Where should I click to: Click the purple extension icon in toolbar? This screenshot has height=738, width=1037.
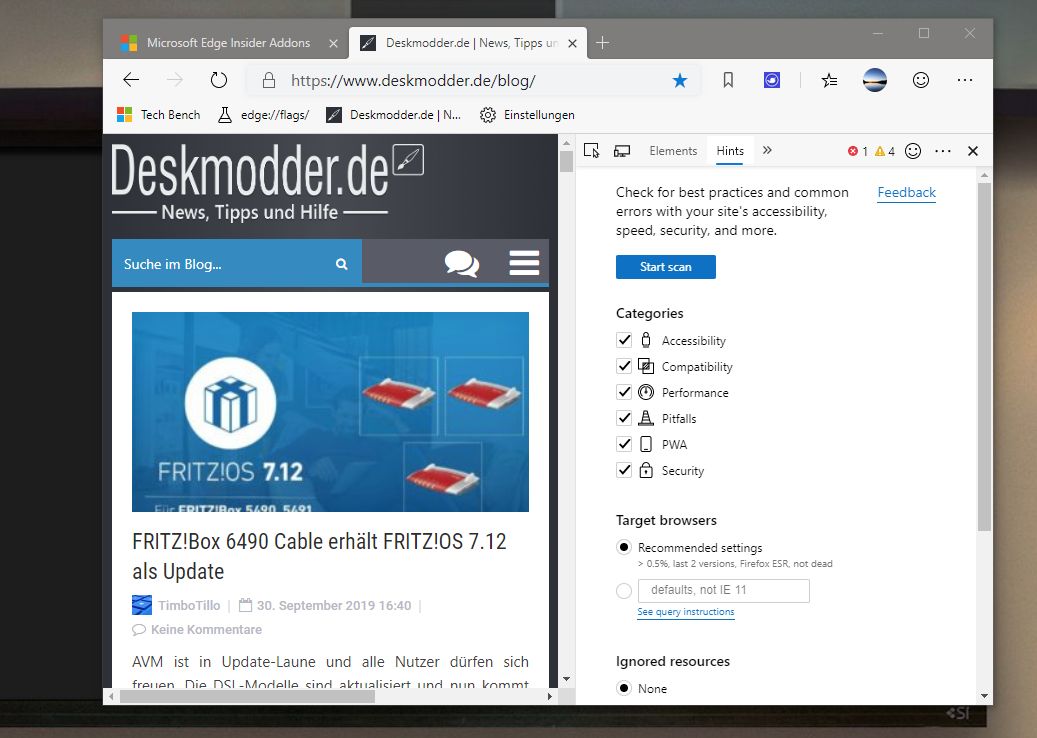click(772, 80)
